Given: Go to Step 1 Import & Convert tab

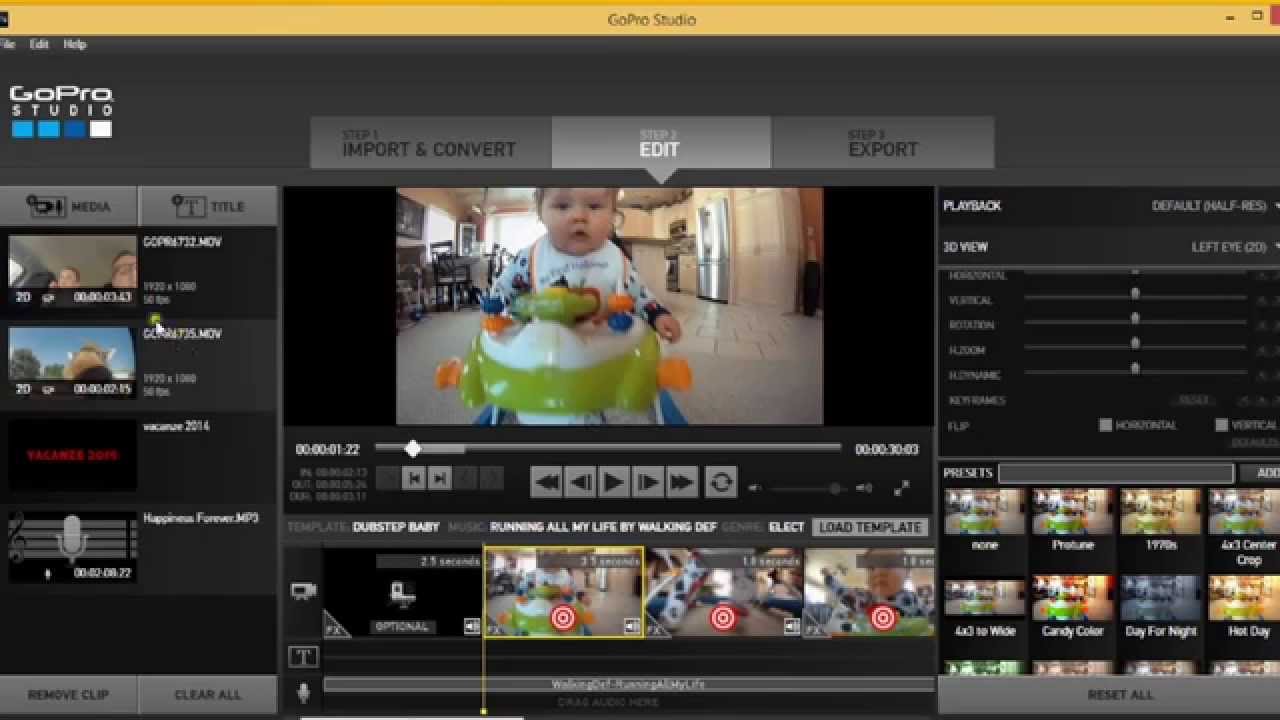Looking at the screenshot, I should point(430,143).
